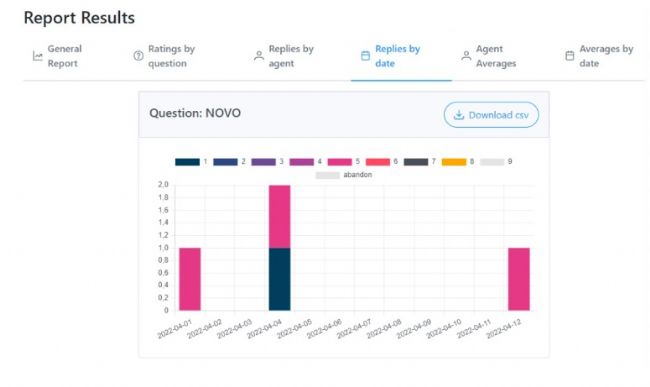The width and height of the screenshot is (650, 387).
Task: Click the download arrow icon in the csv button
Action: pos(459,115)
